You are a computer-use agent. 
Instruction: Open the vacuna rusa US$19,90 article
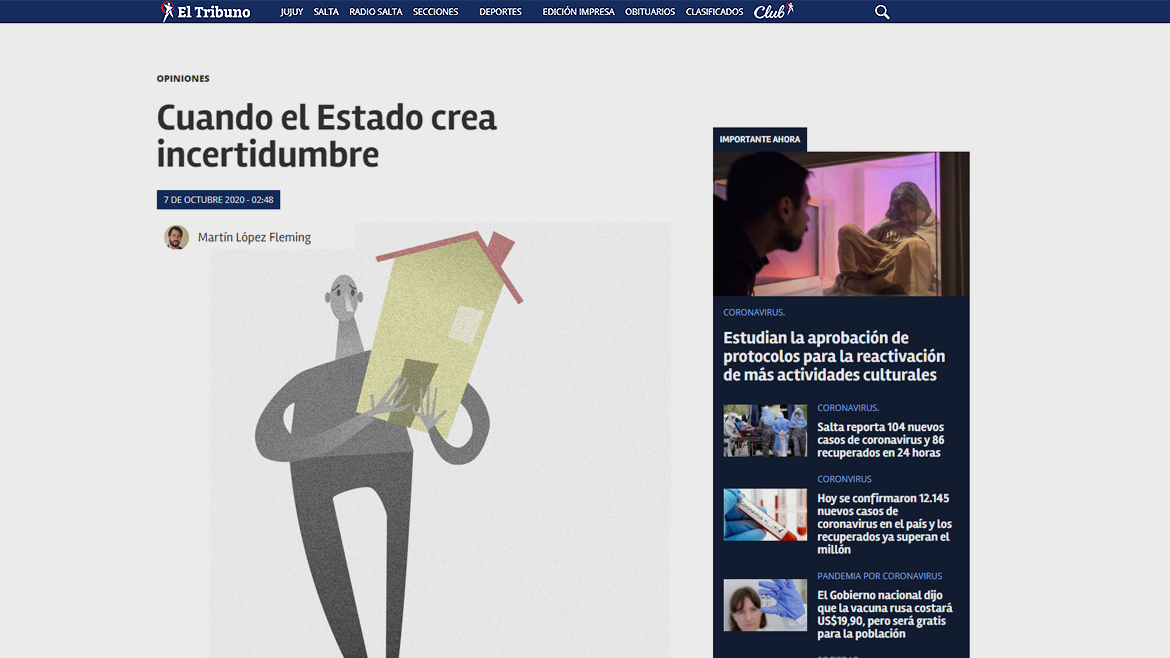[884, 614]
